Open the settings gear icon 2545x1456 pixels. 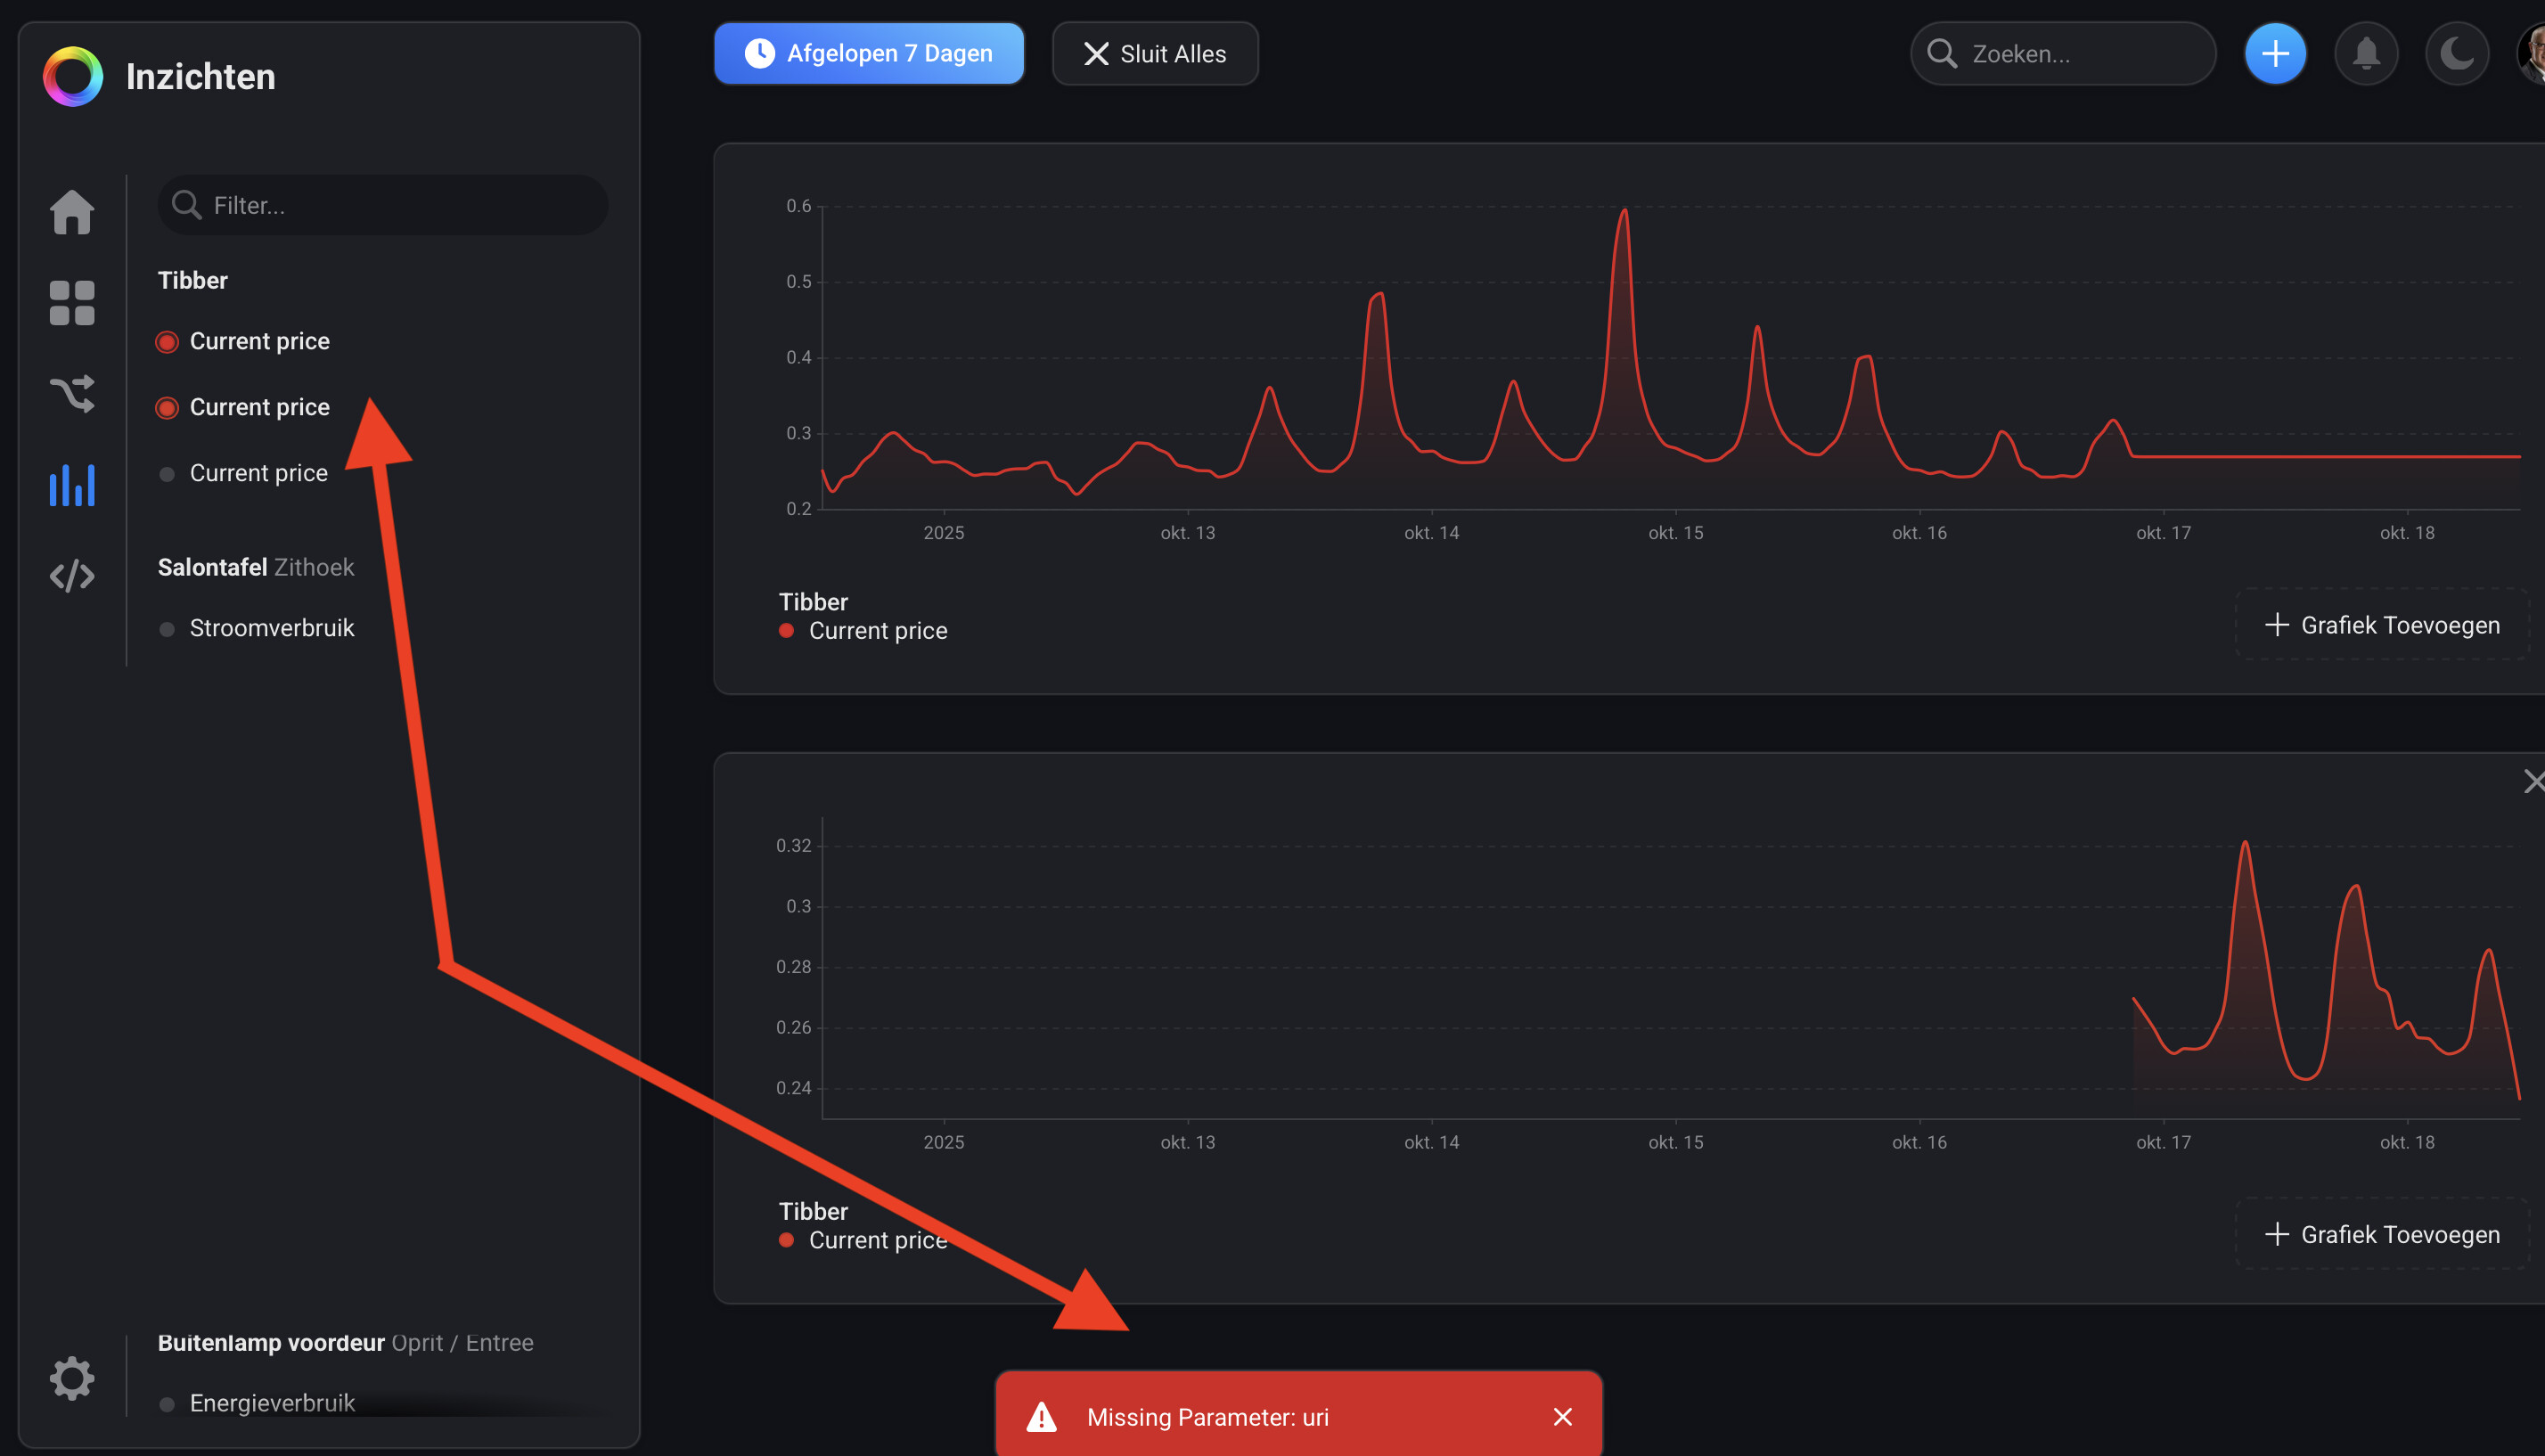click(72, 1379)
